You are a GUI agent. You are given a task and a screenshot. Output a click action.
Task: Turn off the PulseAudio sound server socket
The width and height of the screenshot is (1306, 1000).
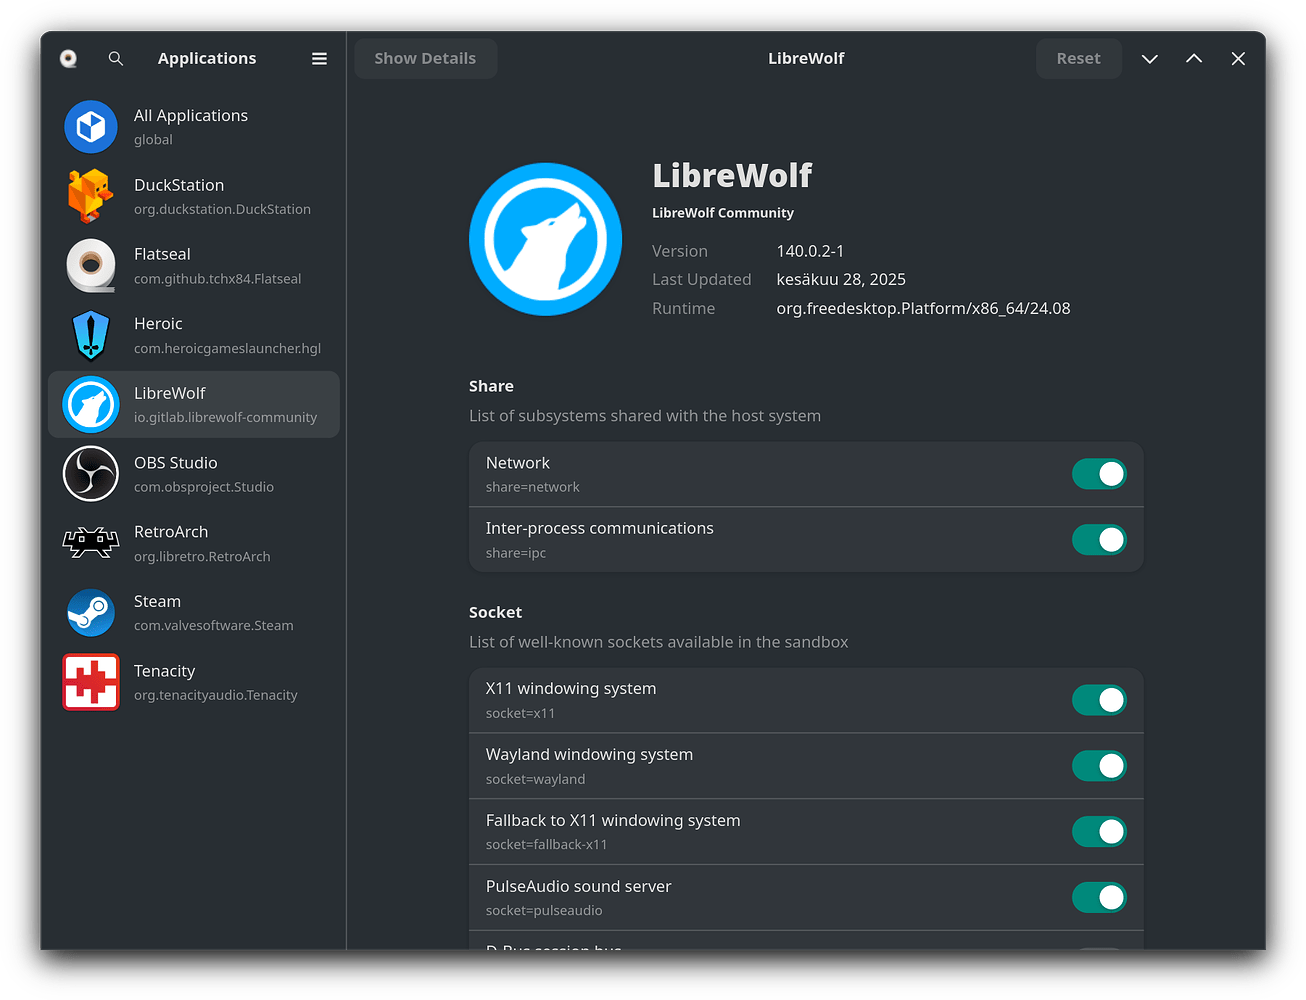(x=1099, y=897)
